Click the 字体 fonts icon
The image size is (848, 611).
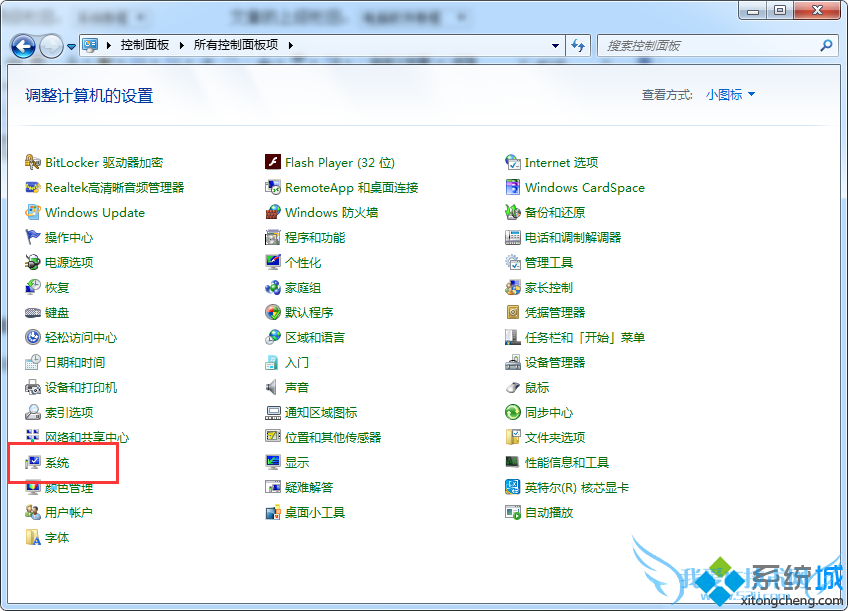pyautogui.click(x=32, y=537)
